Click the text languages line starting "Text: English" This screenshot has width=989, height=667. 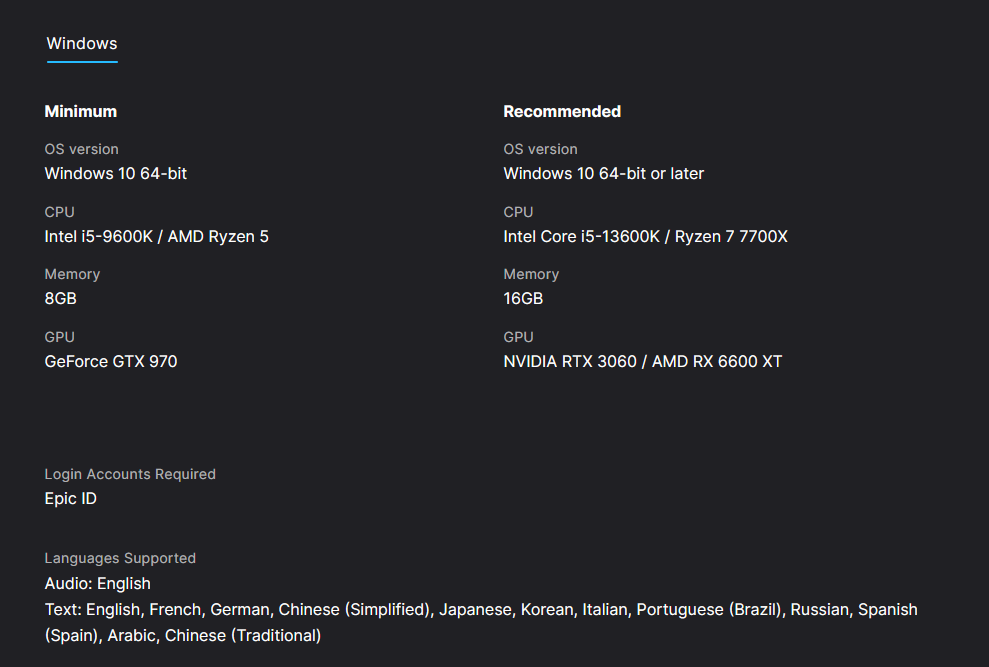point(480,610)
